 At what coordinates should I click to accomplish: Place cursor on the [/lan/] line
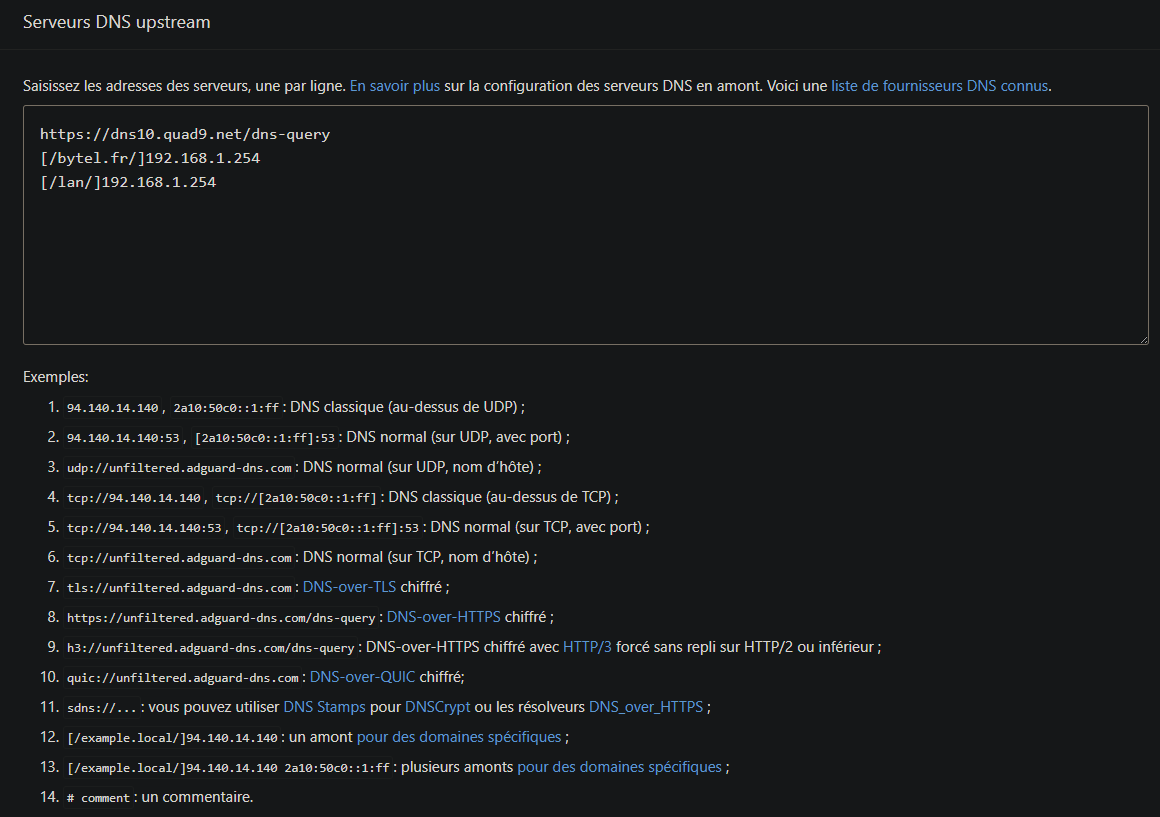128,183
